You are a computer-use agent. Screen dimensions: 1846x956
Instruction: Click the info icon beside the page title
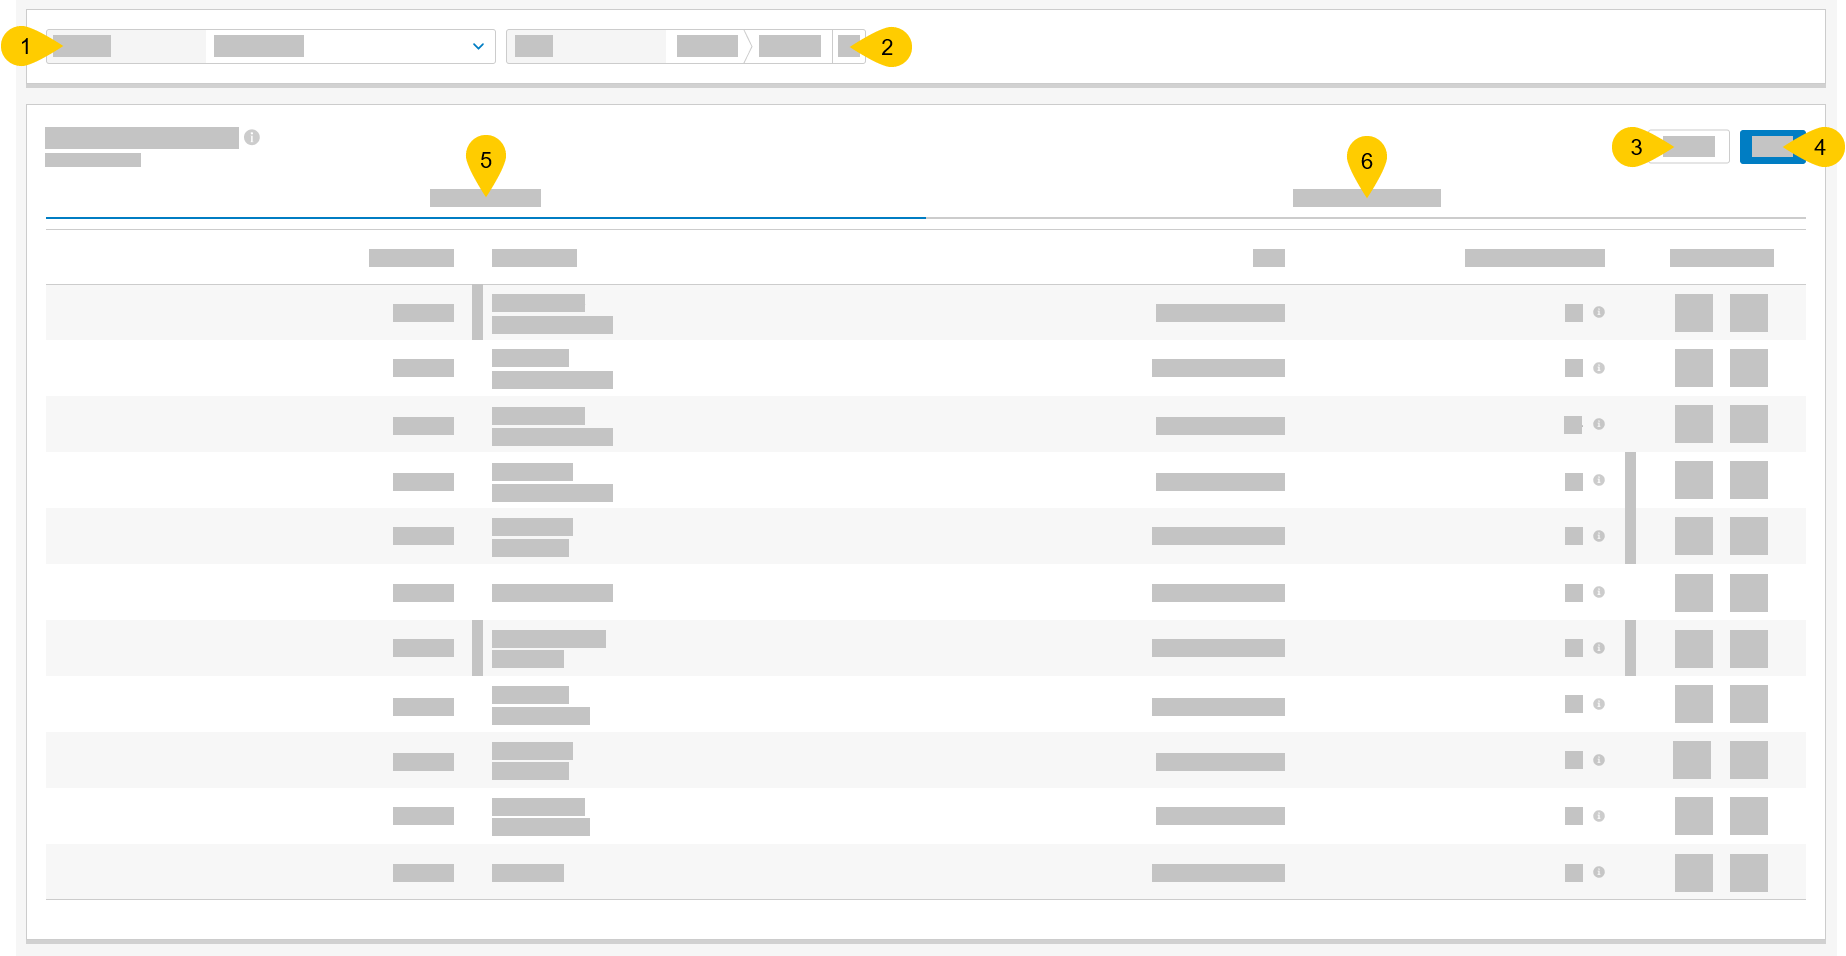click(253, 137)
